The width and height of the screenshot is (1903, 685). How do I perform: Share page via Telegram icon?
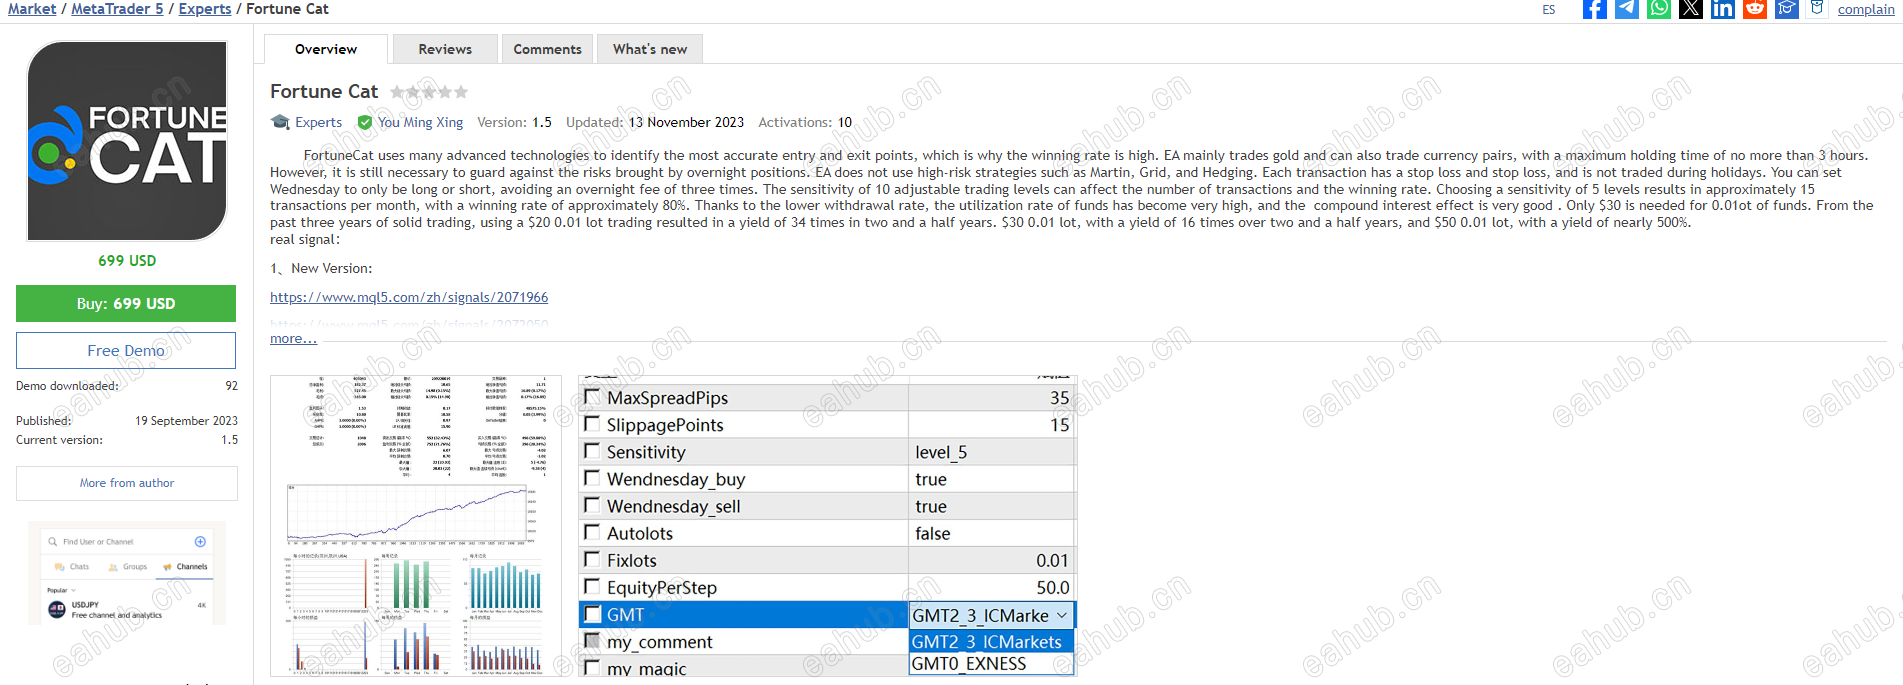pos(1627,9)
